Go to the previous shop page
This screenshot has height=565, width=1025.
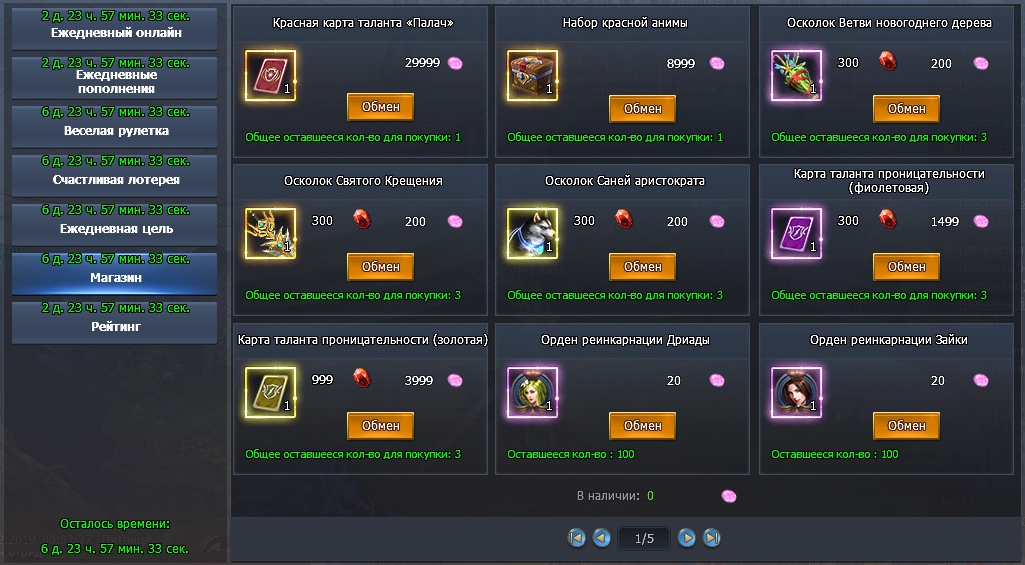pos(601,538)
